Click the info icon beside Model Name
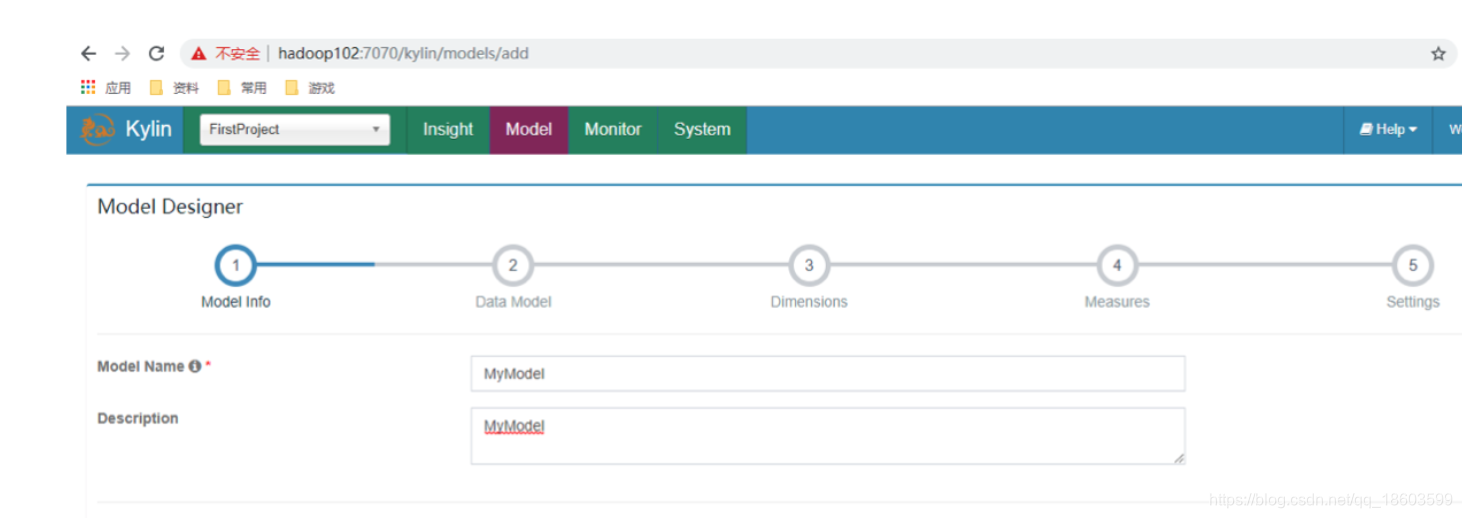 (x=194, y=367)
